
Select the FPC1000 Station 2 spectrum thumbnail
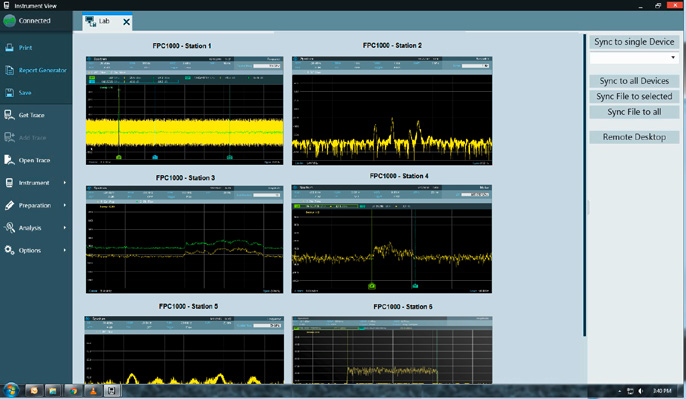tap(392, 111)
